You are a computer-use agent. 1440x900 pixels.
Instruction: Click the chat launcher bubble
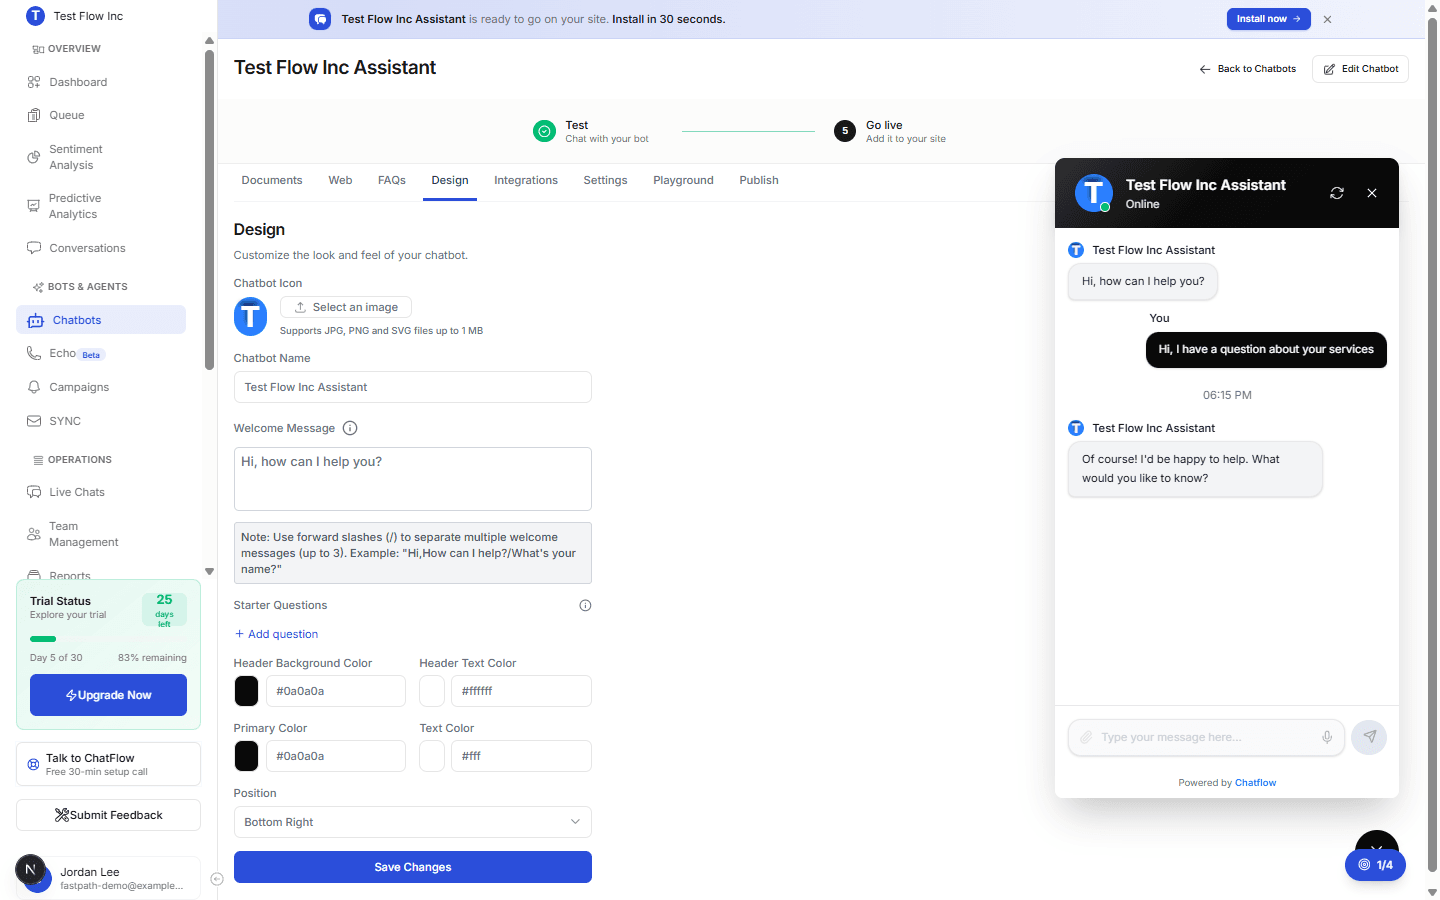click(x=1377, y=841)
